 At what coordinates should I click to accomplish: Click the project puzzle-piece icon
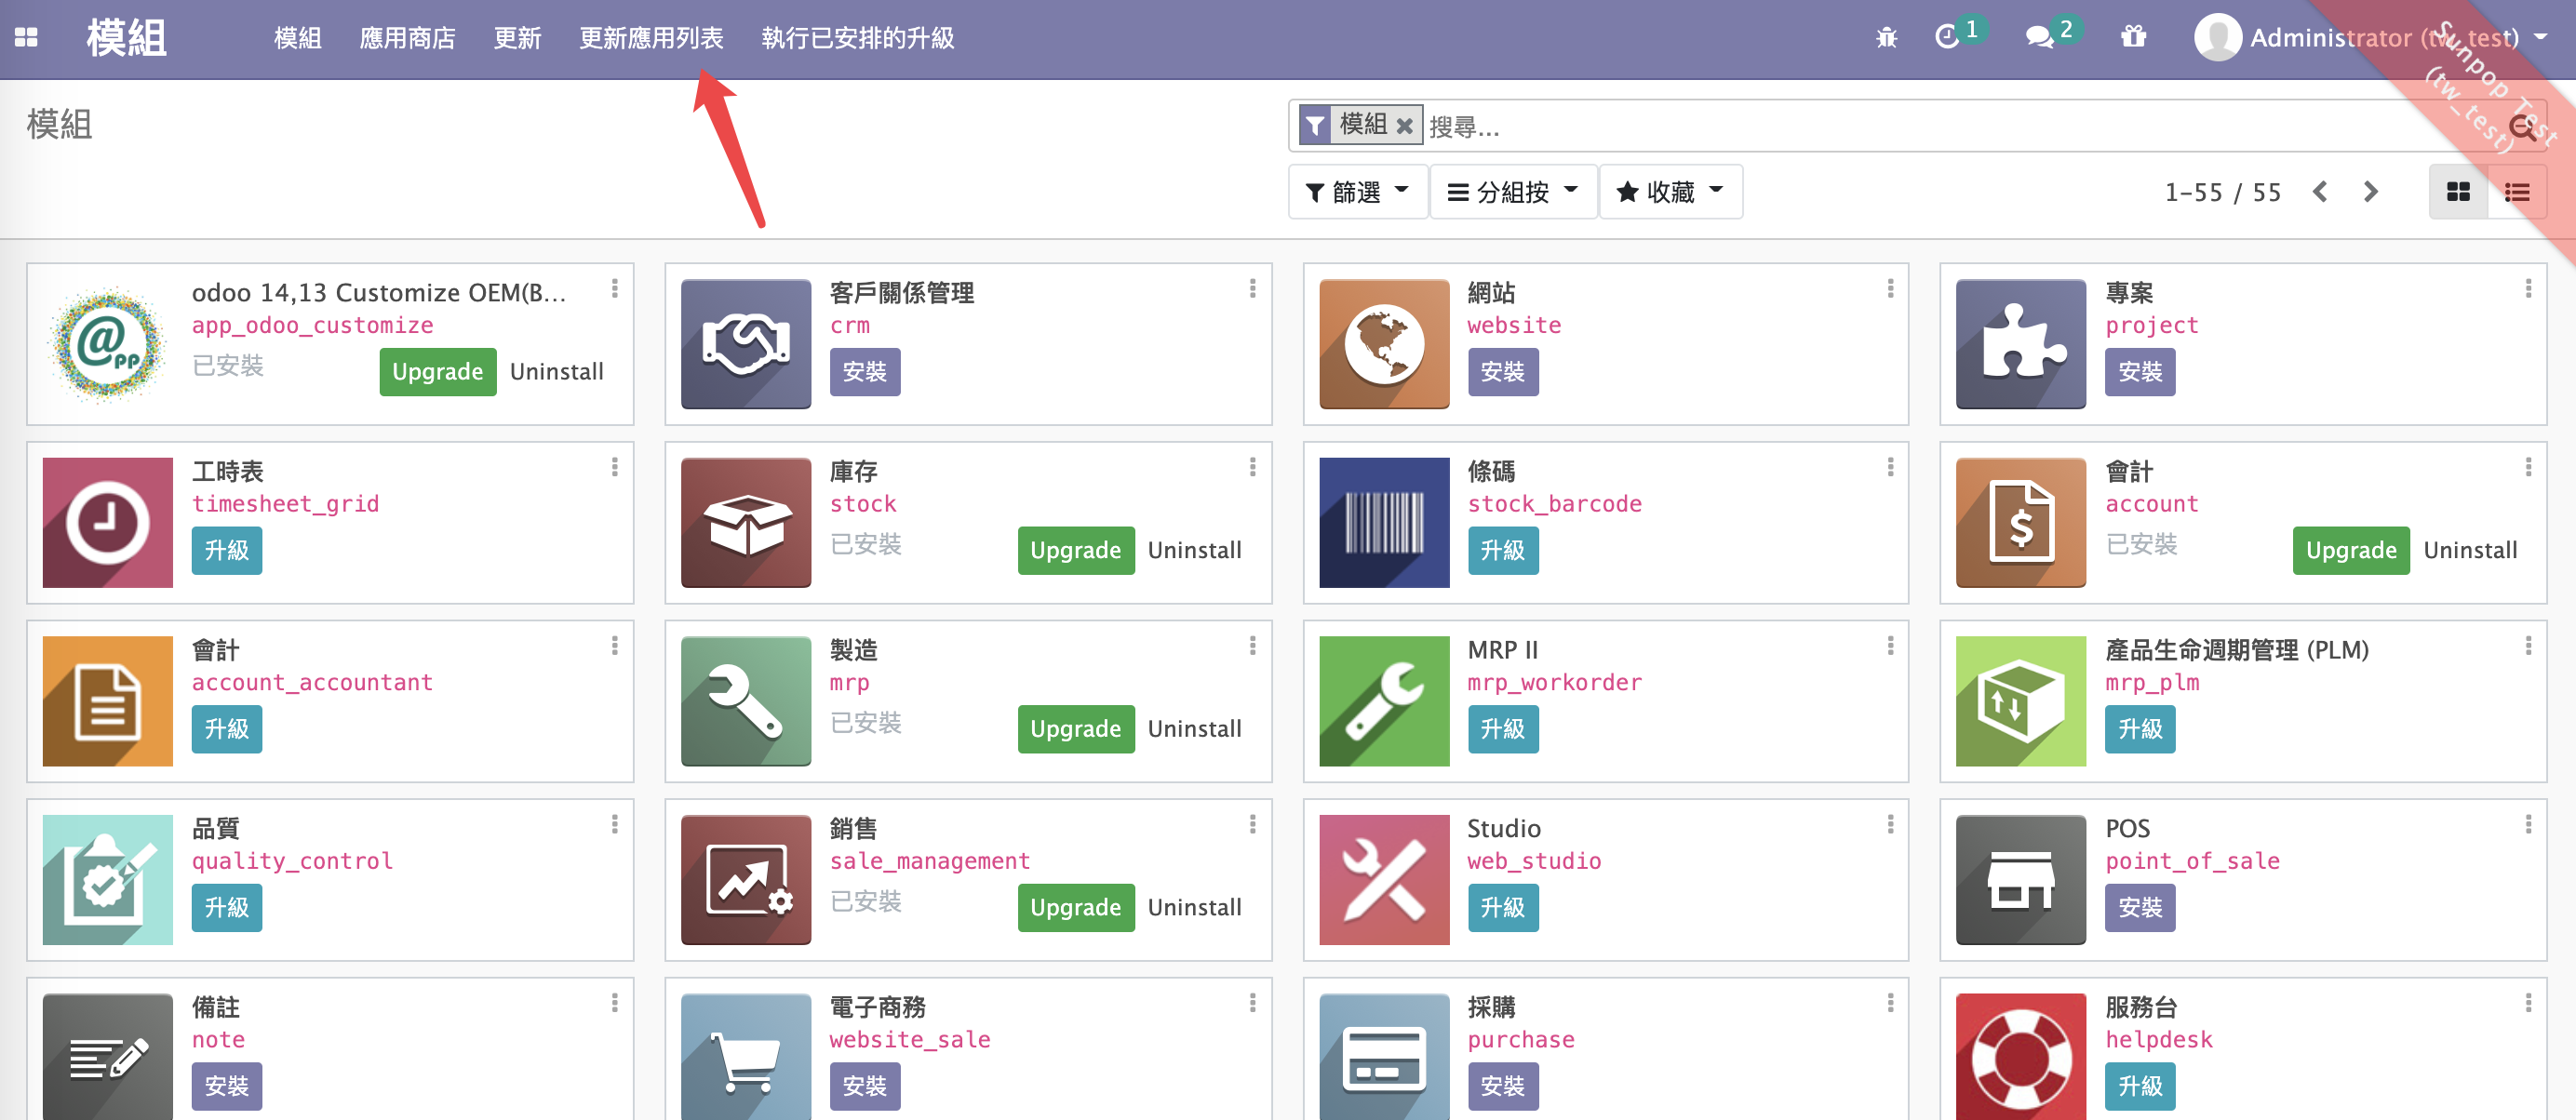(2020, 344)
